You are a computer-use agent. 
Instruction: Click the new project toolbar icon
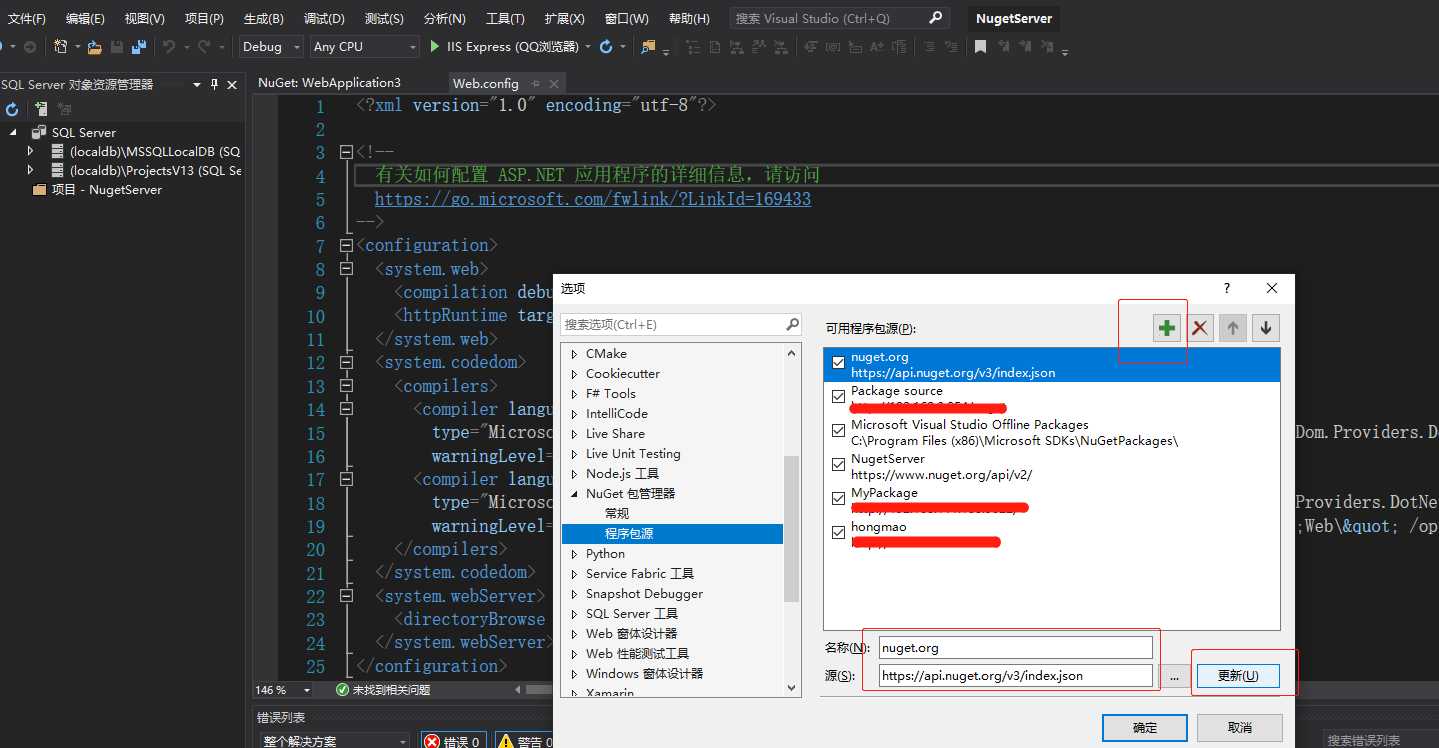pos(61,46)
